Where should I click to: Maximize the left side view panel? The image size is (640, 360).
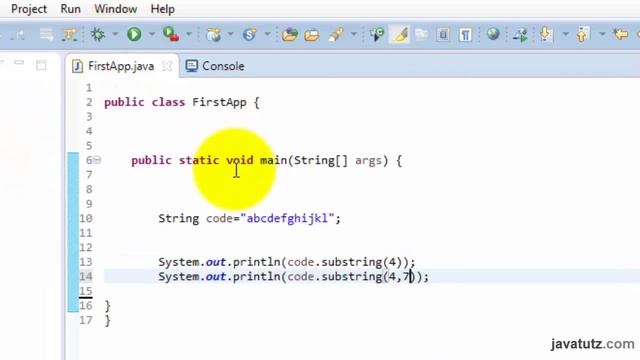pos(41,65)
